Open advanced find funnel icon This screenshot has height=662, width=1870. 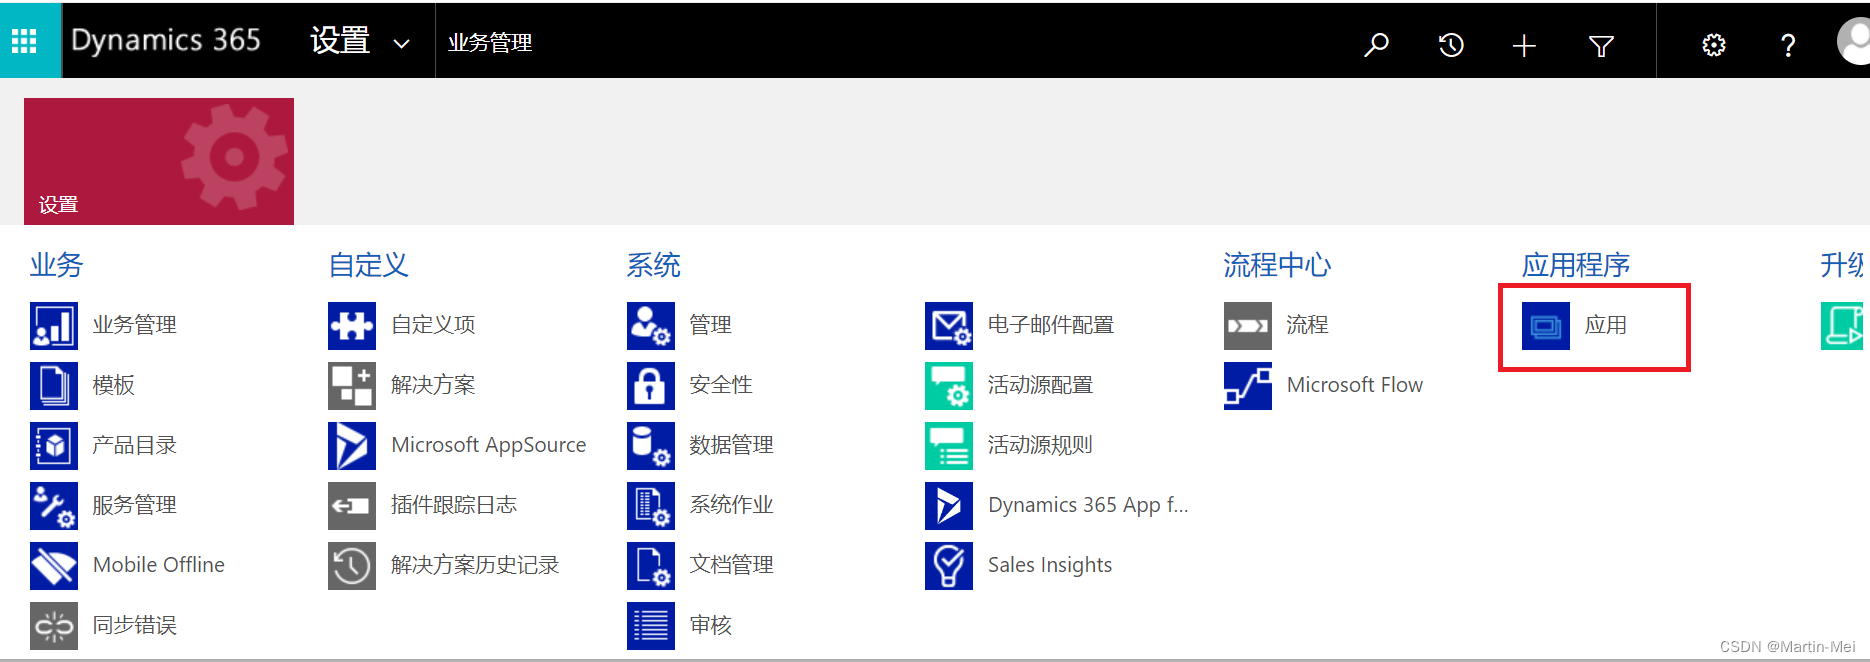click(1601, 46)
